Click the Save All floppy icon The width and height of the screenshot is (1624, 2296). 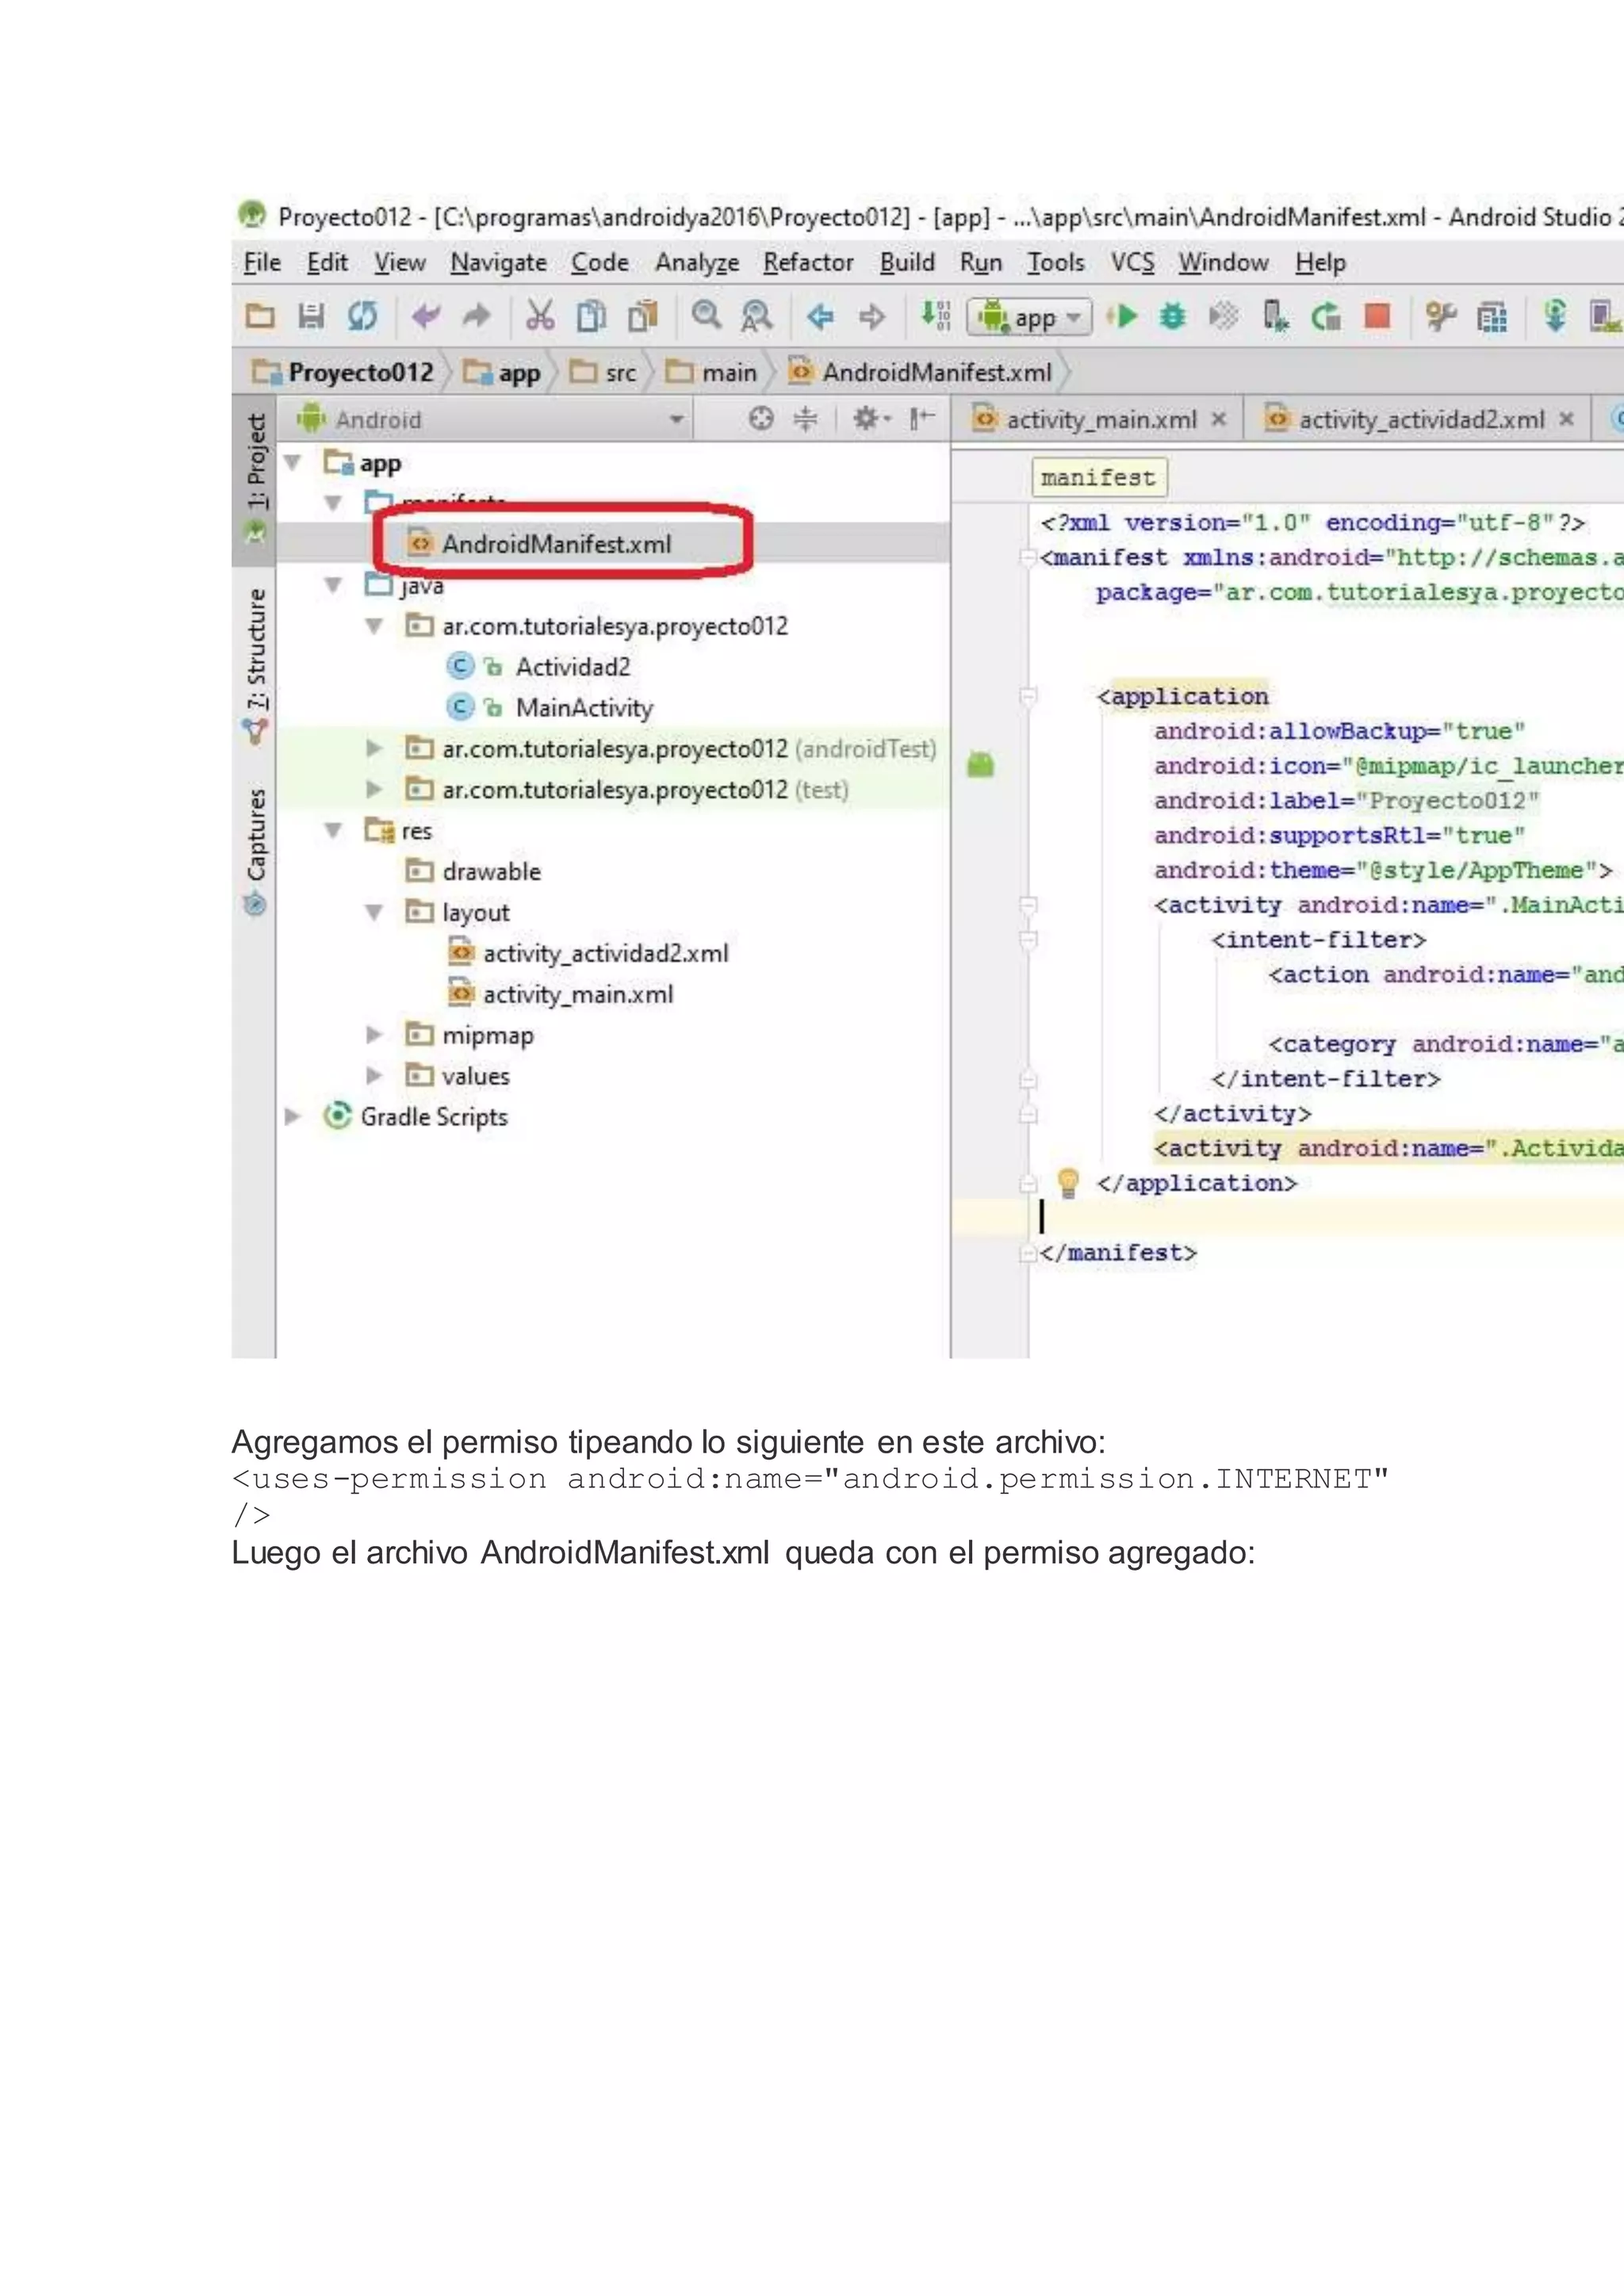311,316
